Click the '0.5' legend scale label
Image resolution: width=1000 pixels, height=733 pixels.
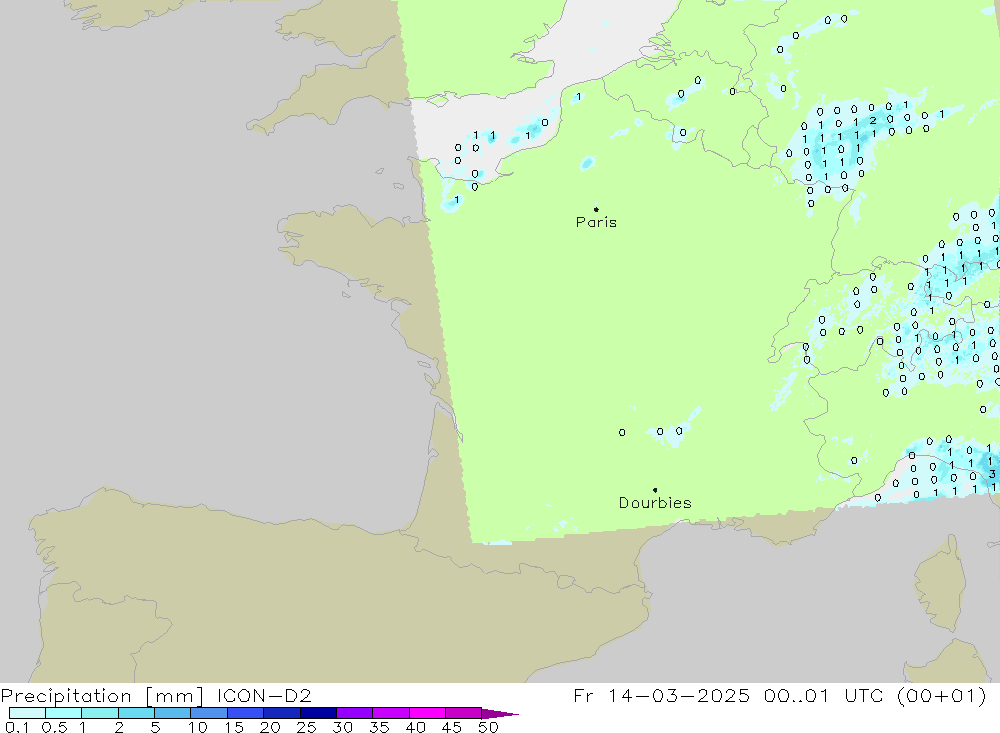54,727
